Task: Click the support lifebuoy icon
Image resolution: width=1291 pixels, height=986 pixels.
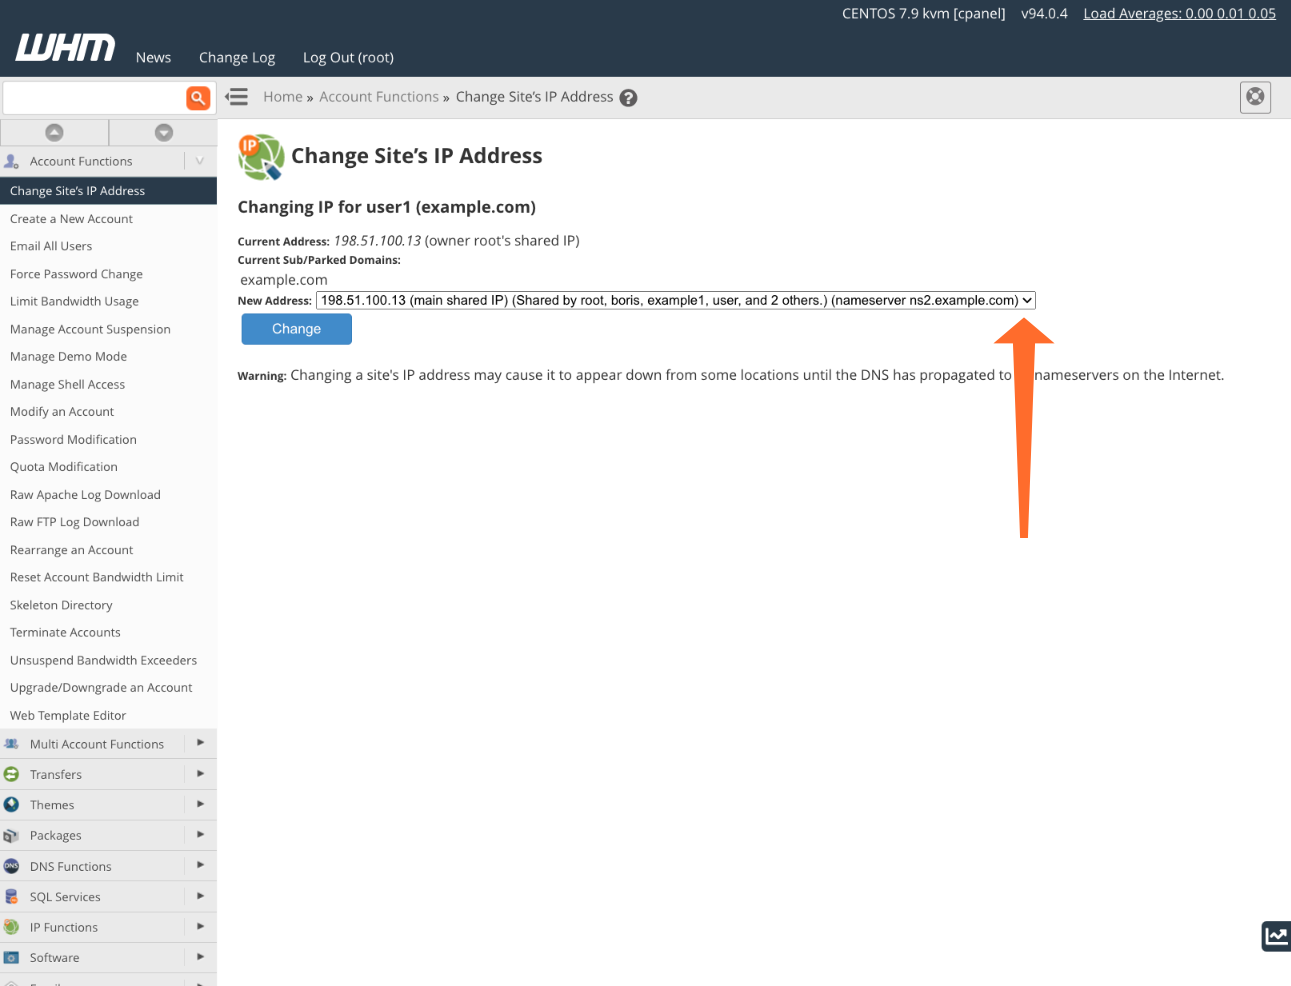Action: pos(1255,97)
